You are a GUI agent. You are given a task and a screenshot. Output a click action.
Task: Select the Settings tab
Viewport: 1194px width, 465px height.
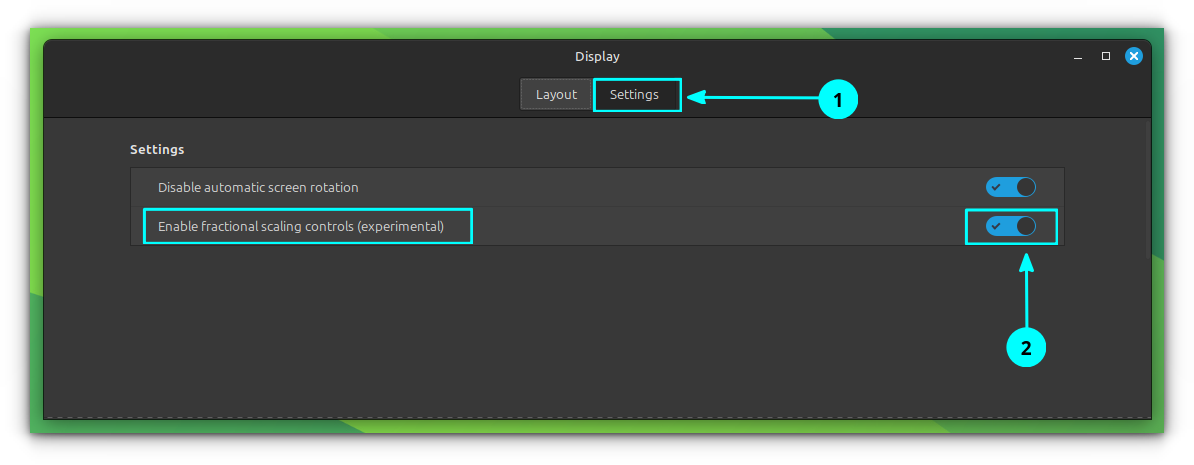click(634, 95)
